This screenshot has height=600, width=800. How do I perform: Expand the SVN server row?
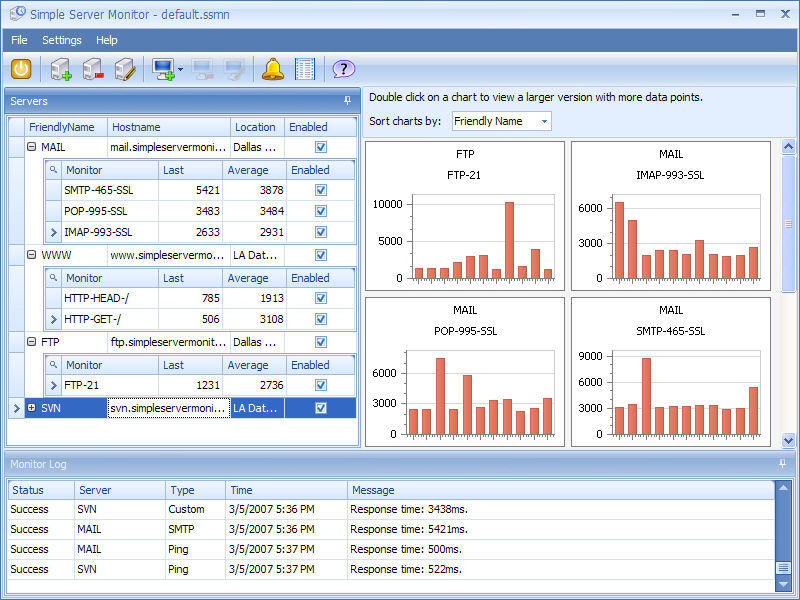click(x=31, y=408)
